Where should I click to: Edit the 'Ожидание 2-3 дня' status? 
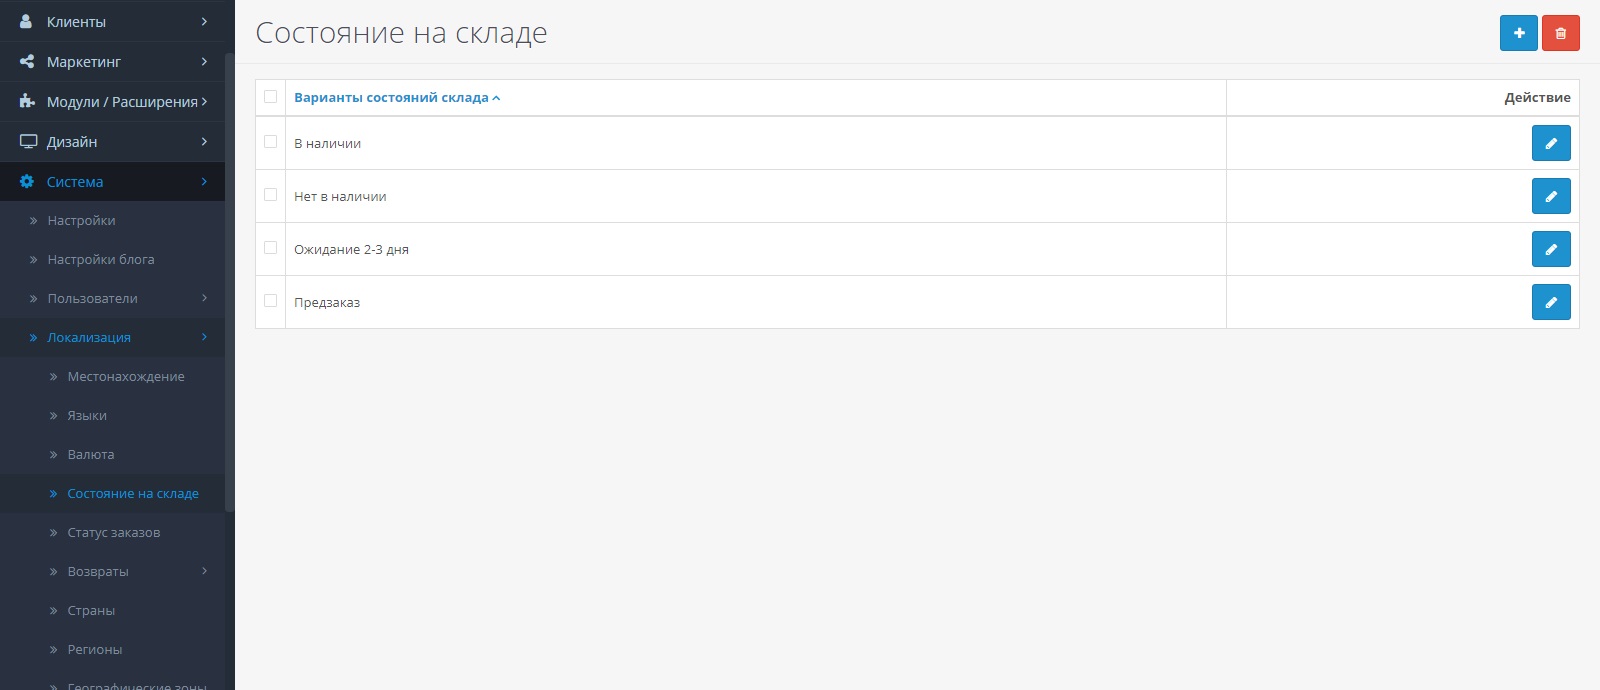[1550, 249]
